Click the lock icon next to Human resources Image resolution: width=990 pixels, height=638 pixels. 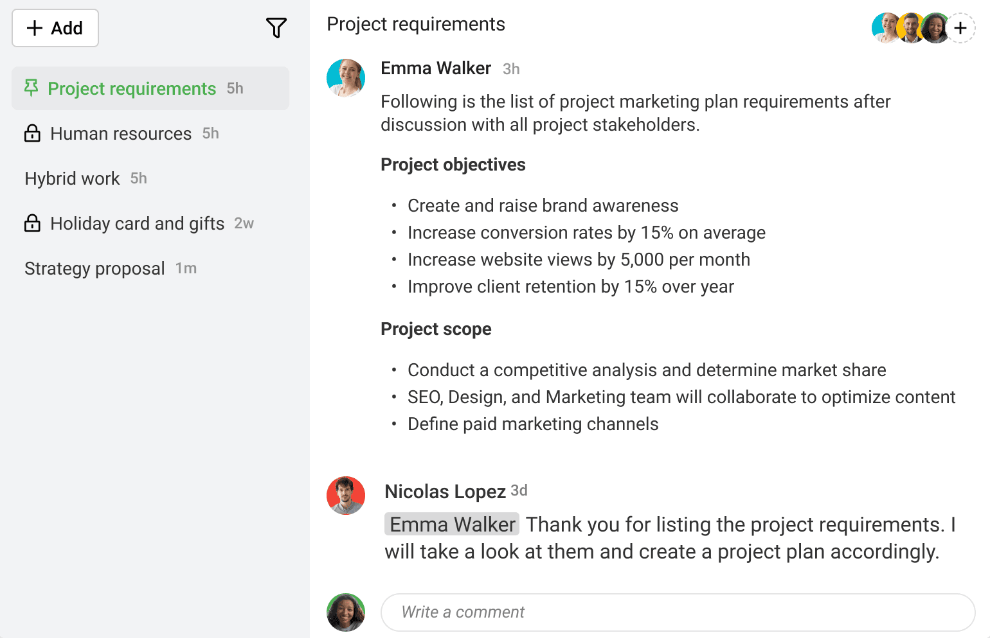32,133
